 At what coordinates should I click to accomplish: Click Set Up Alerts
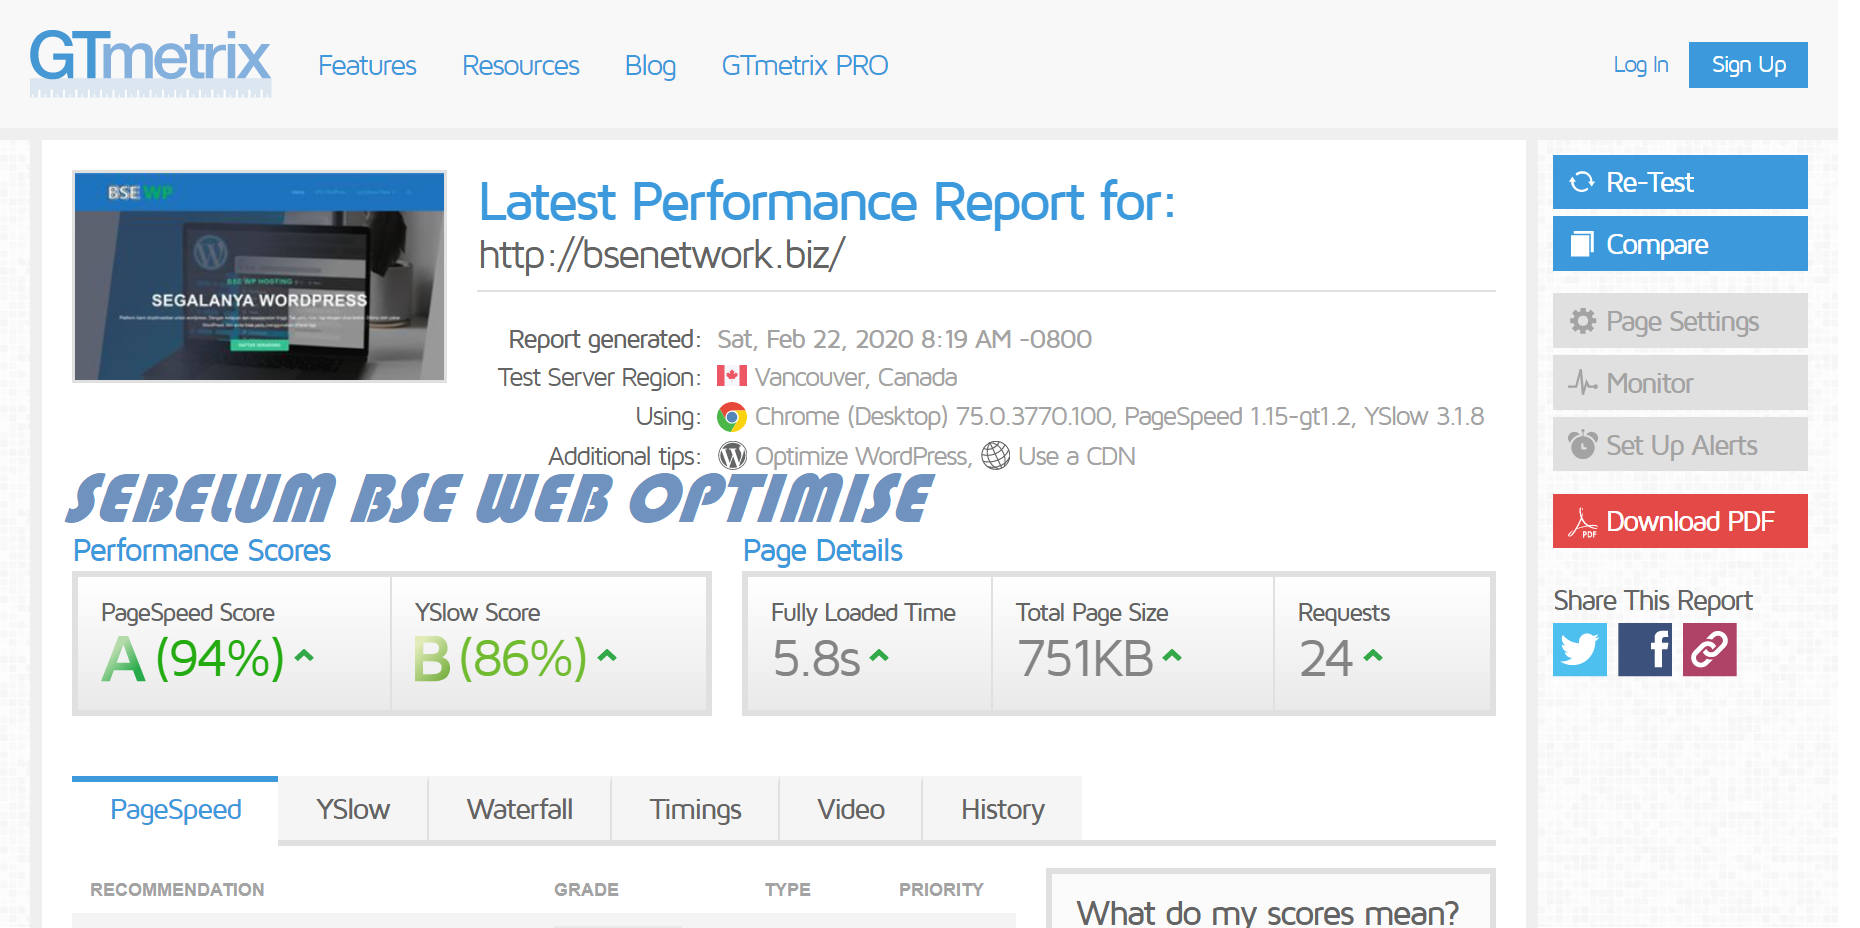coord(1680,445)
